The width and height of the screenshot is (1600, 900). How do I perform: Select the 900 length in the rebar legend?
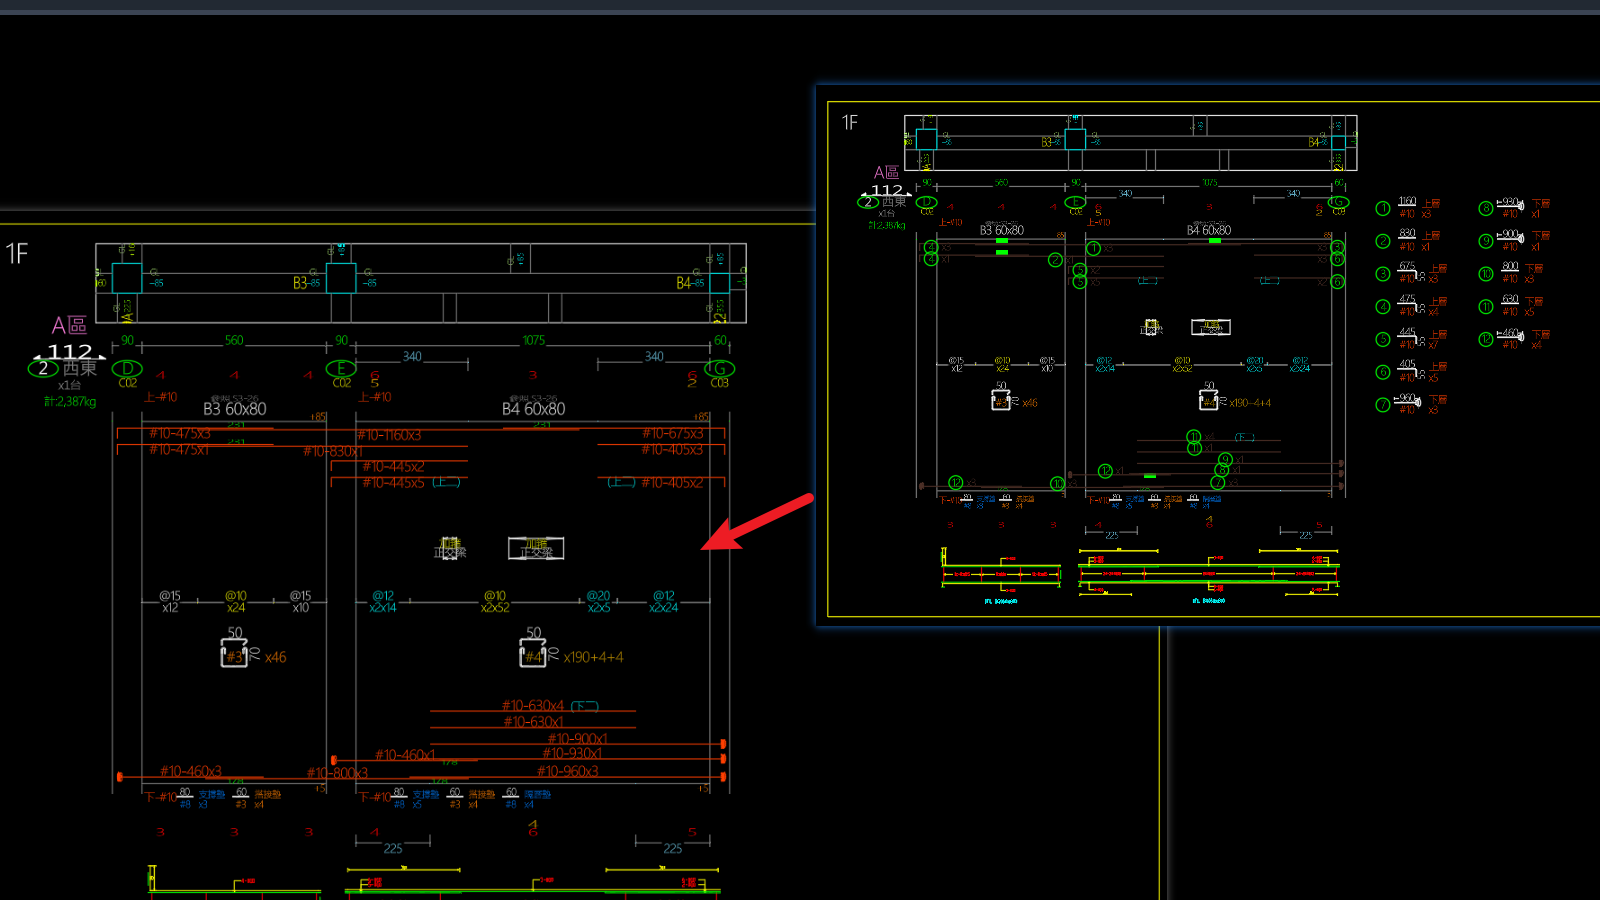[x=1510, y=234]
